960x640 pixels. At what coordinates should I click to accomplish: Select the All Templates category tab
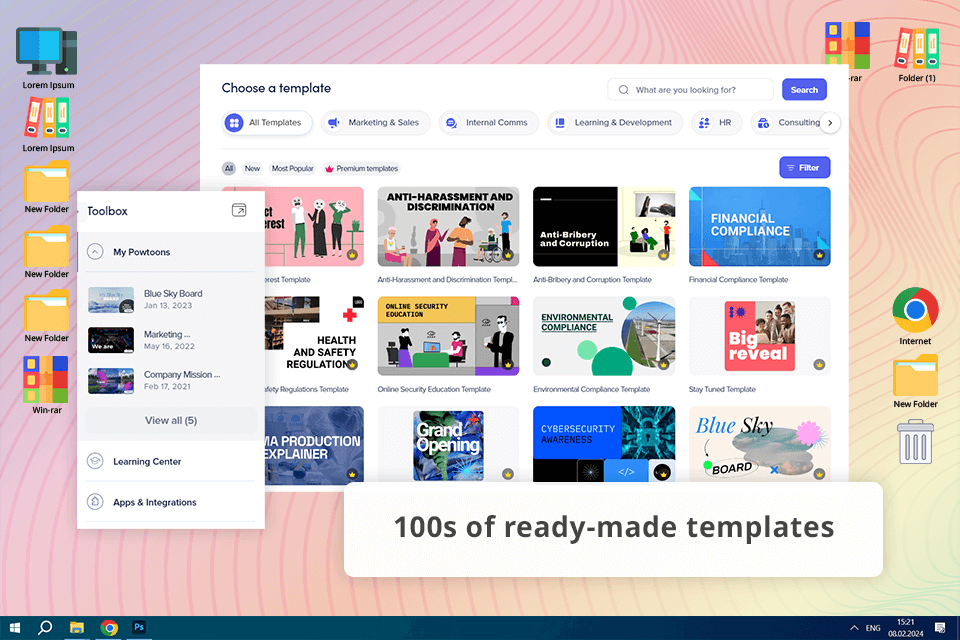pyautogui.click(x=267, y=122)
